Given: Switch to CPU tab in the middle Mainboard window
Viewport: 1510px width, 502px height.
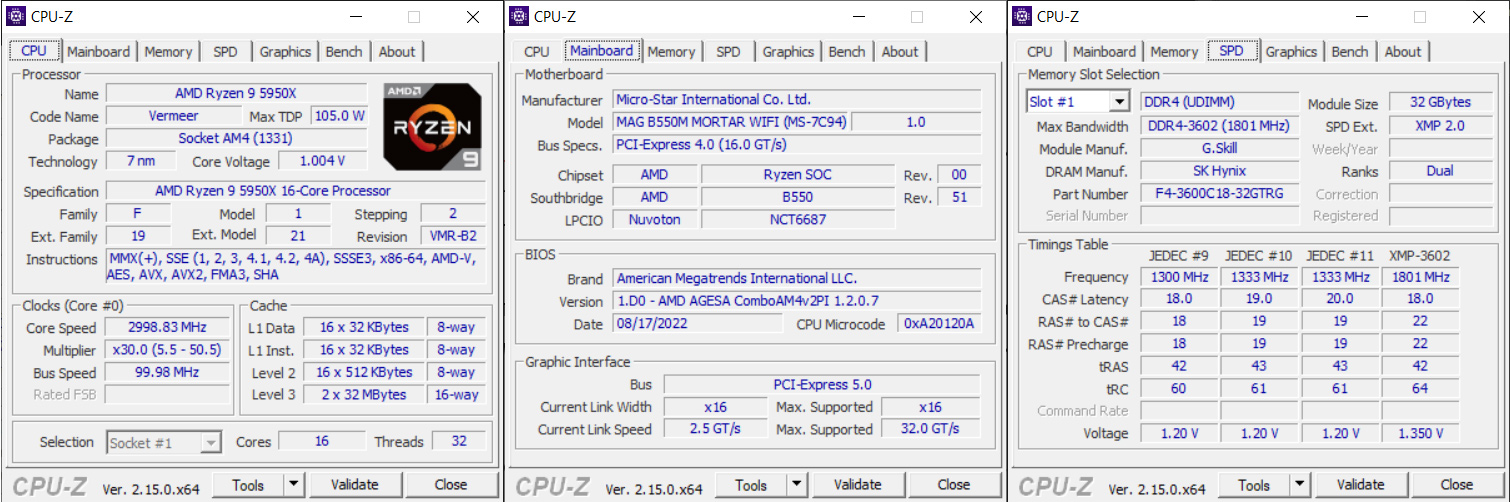Looking at the screenshot, I should (537, 52).
